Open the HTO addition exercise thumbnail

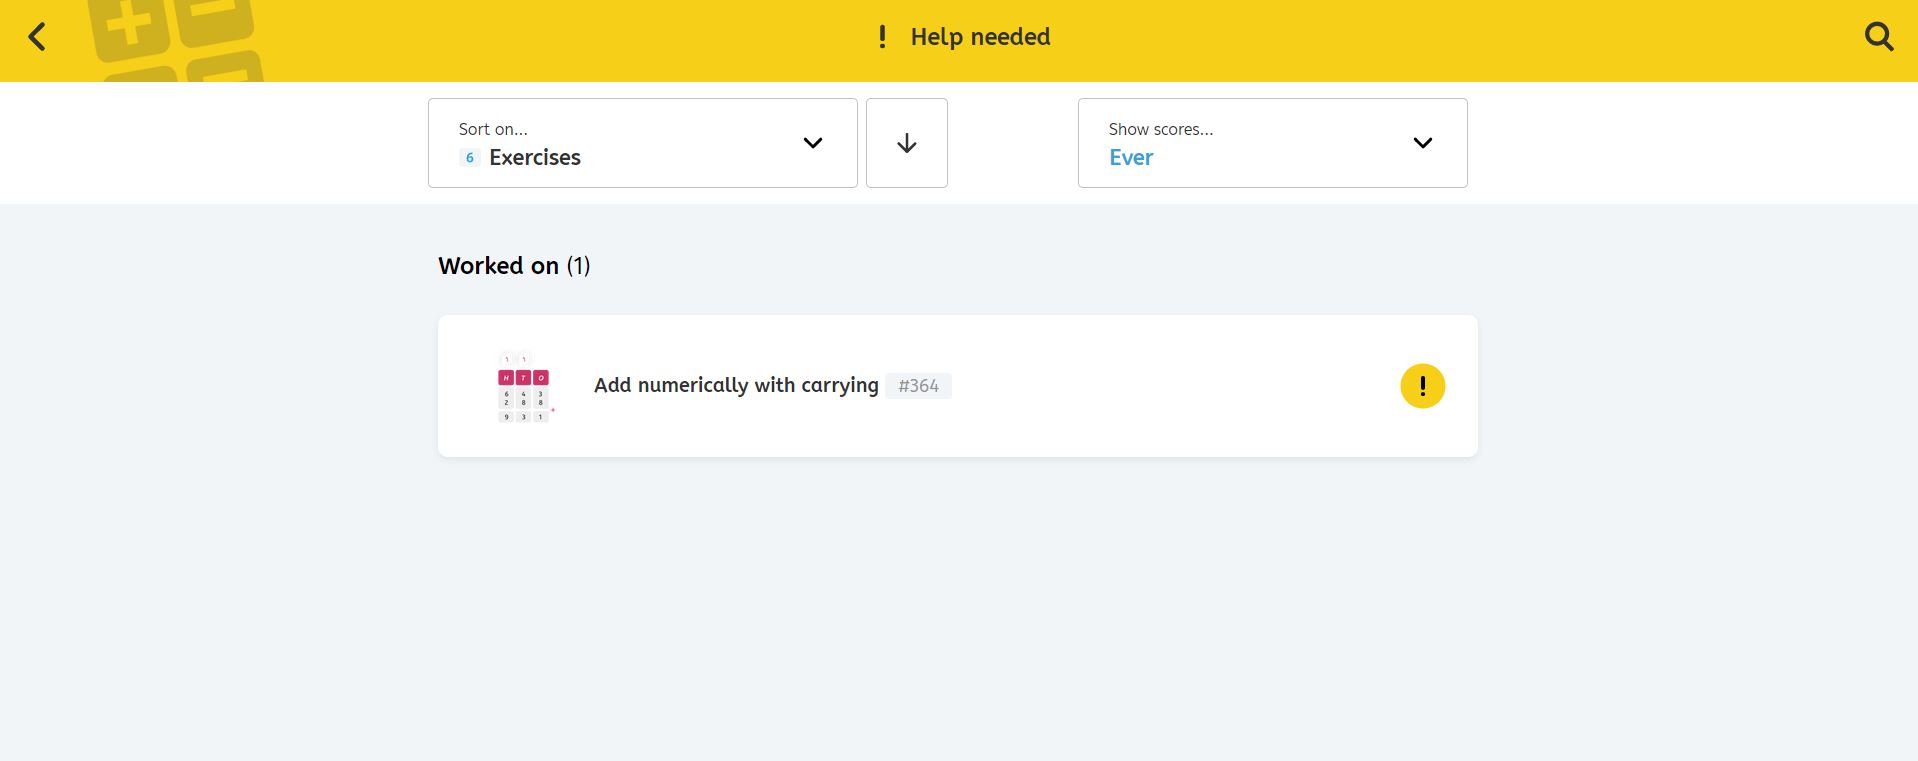[524, 387]
